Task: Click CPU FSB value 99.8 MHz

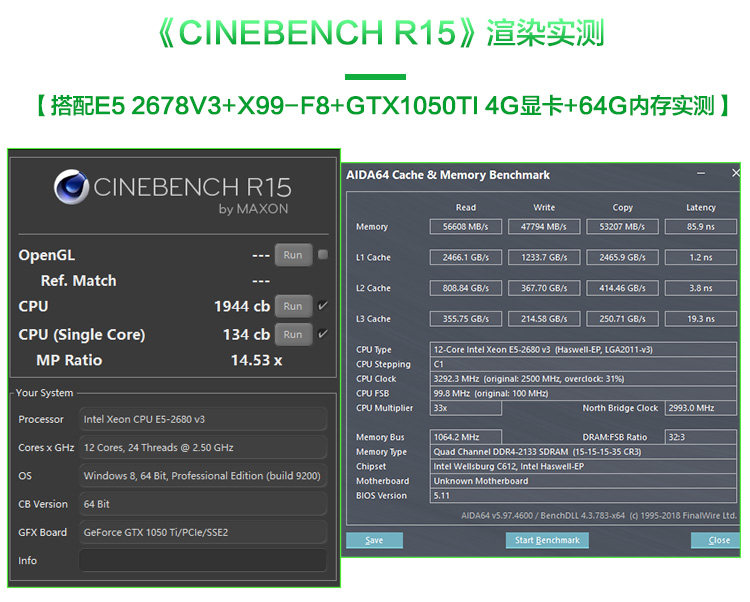Action: pos(583,394)
